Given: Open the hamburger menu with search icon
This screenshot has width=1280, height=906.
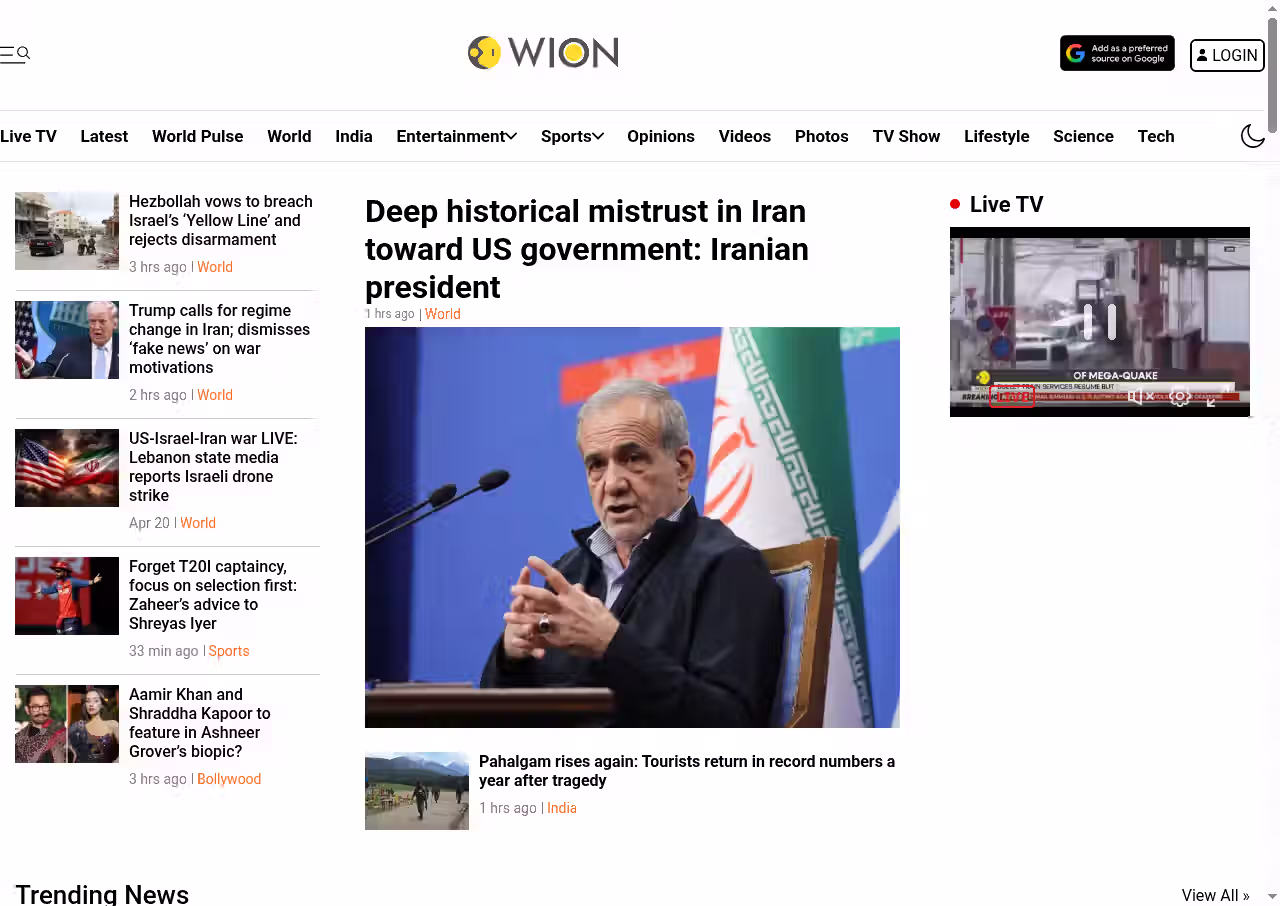Looking at the screenshot, I should (x=15, y=54).
